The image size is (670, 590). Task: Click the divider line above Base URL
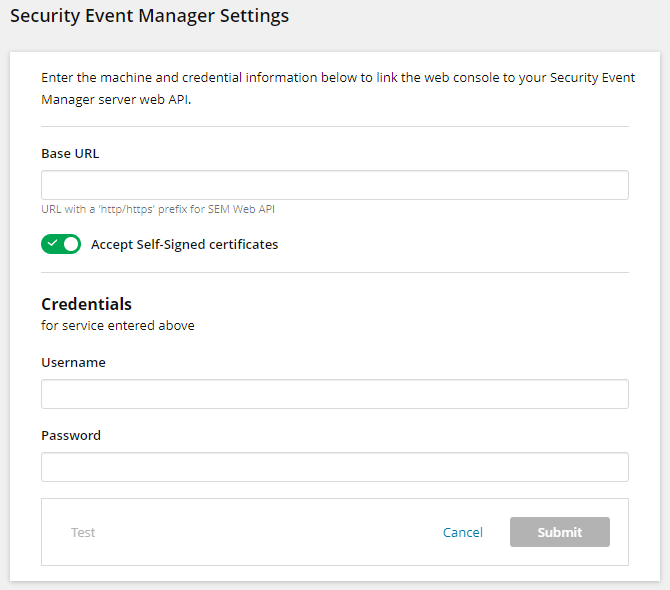(x=334, y=127)
